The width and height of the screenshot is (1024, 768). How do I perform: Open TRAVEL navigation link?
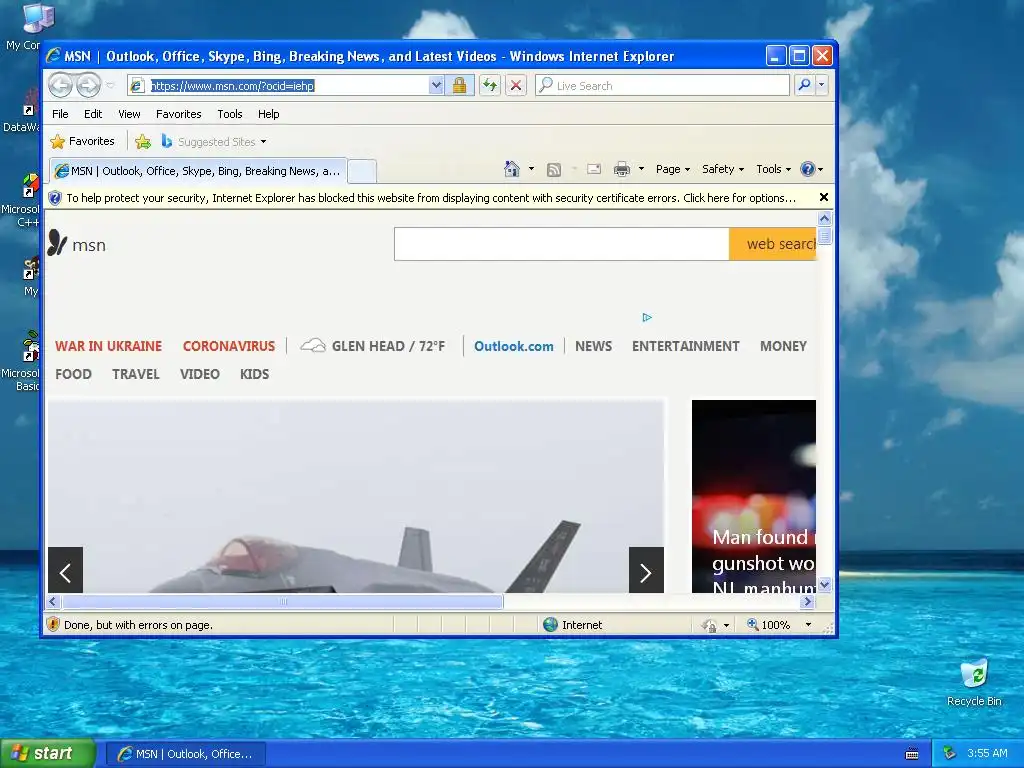[135, 374]
